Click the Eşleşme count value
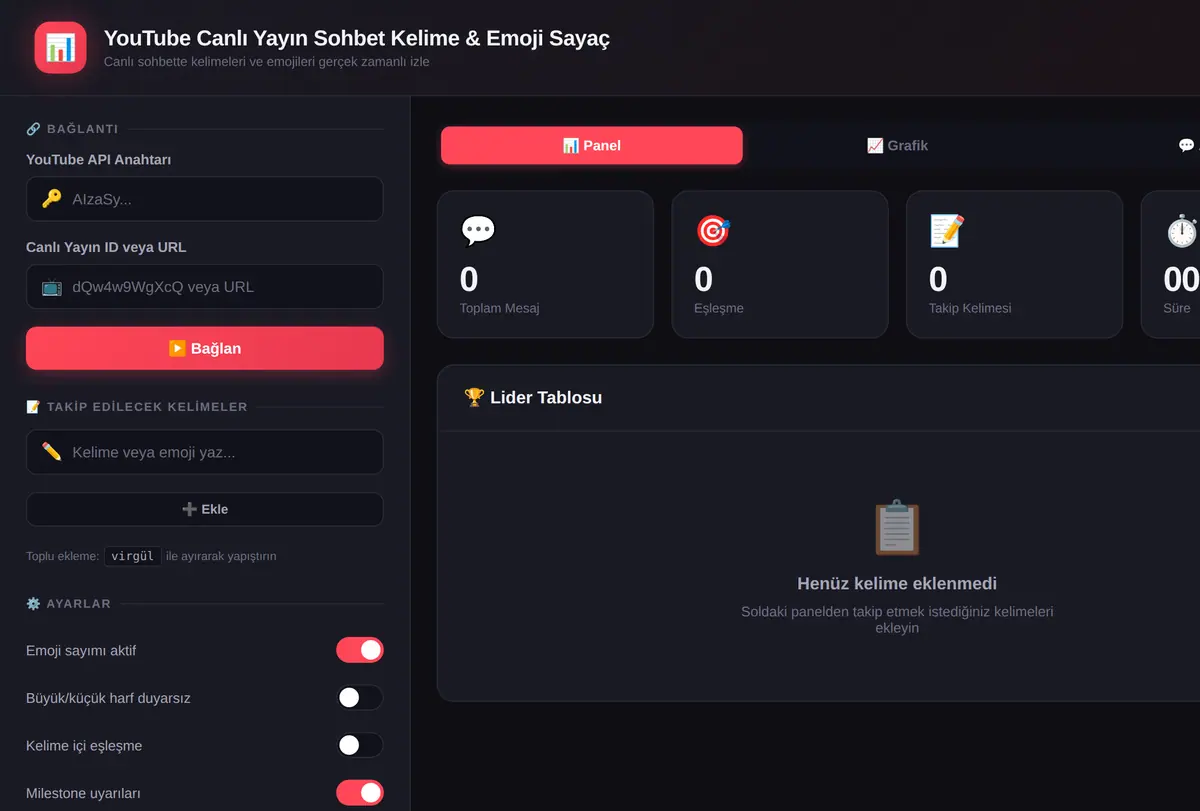1200x811 pixels. 704,279
